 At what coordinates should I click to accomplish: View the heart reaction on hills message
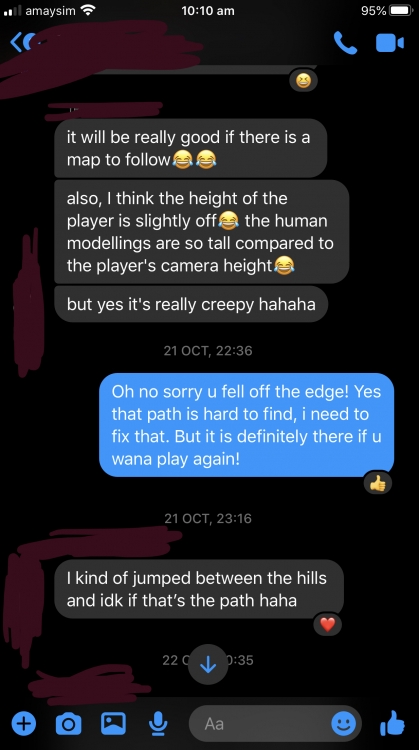point(328,624)
